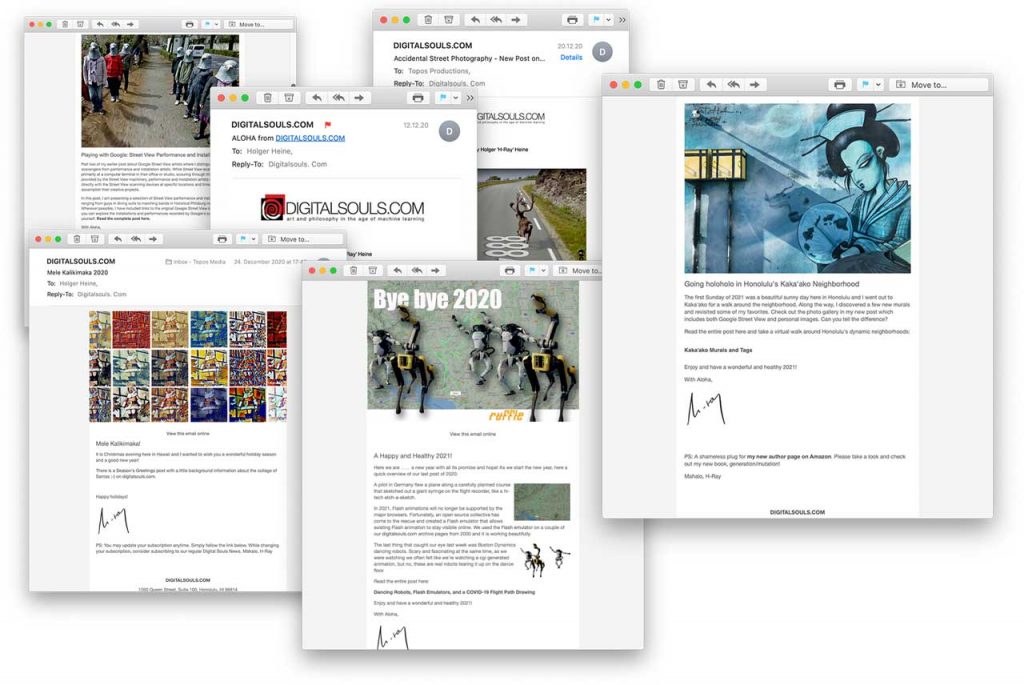Click the flight path map thumbnail
This screenshot has height=685, width=1024.
pos(542,502)
